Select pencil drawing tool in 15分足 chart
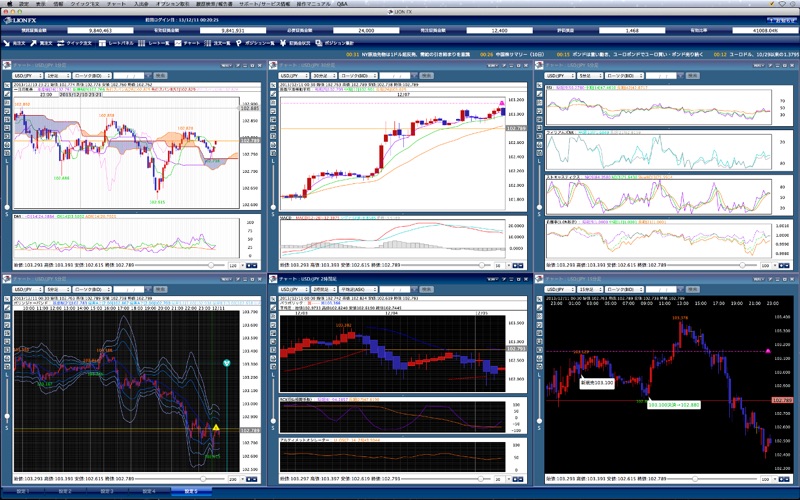This screenshot has width=800, height=500. 540,308
